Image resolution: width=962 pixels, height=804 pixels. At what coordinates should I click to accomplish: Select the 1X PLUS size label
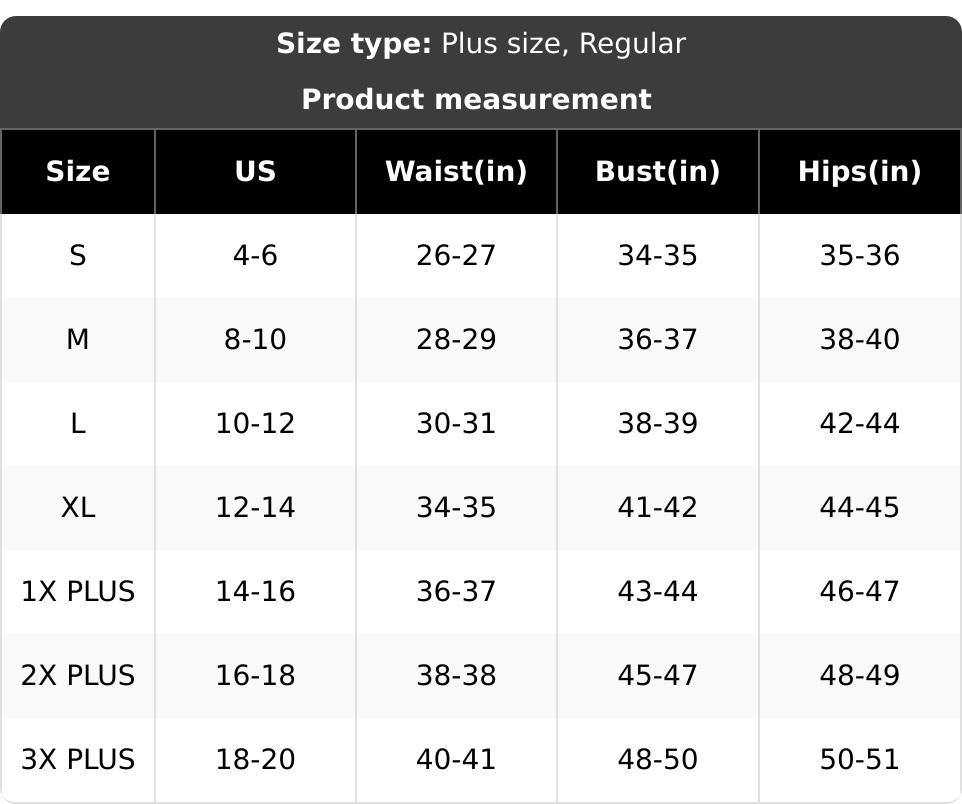78,592
